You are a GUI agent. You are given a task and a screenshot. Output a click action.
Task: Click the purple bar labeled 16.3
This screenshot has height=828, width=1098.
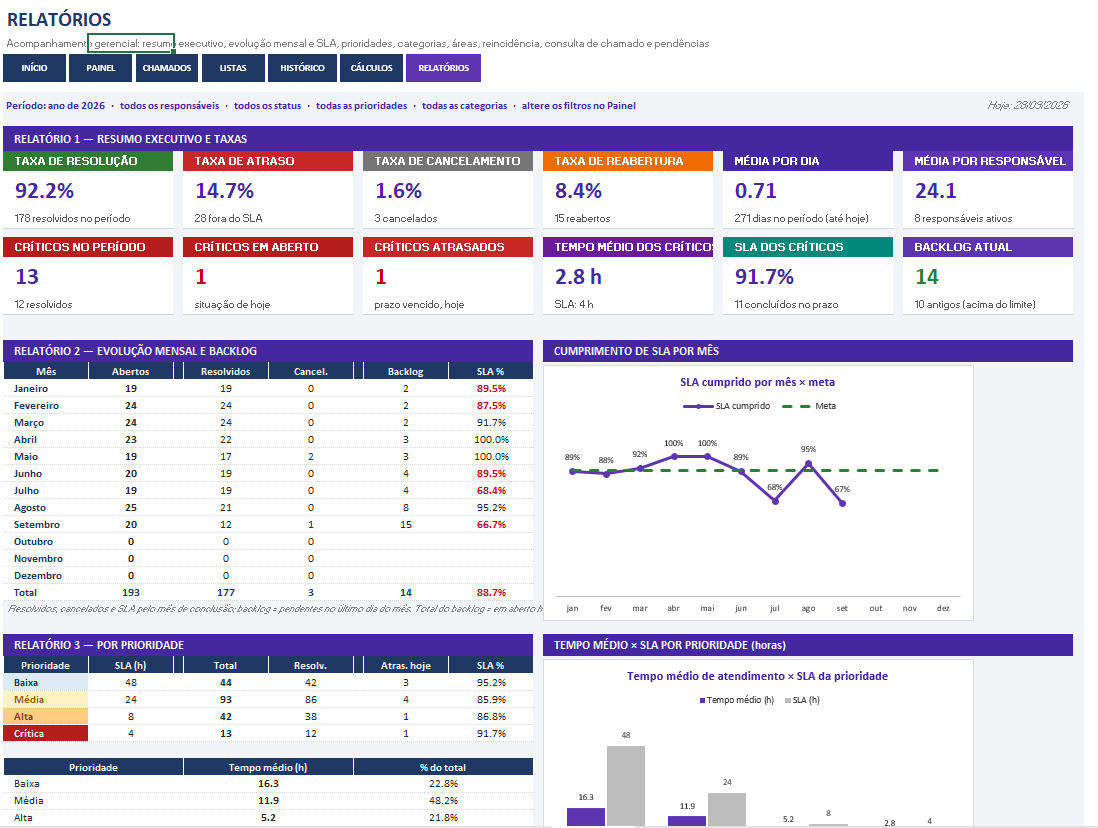point(585,817)
